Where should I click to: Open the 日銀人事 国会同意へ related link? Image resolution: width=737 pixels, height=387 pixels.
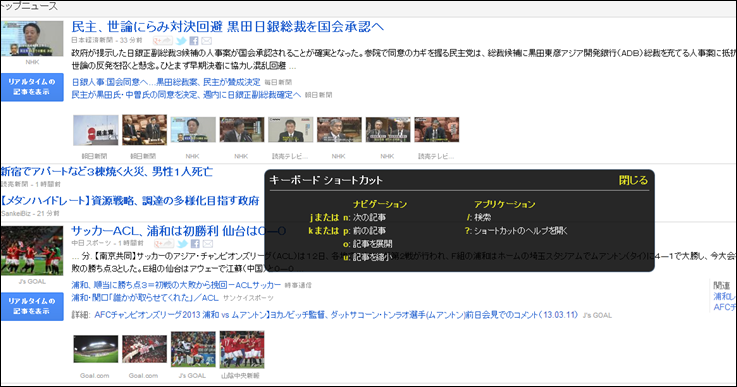(166, 82)
